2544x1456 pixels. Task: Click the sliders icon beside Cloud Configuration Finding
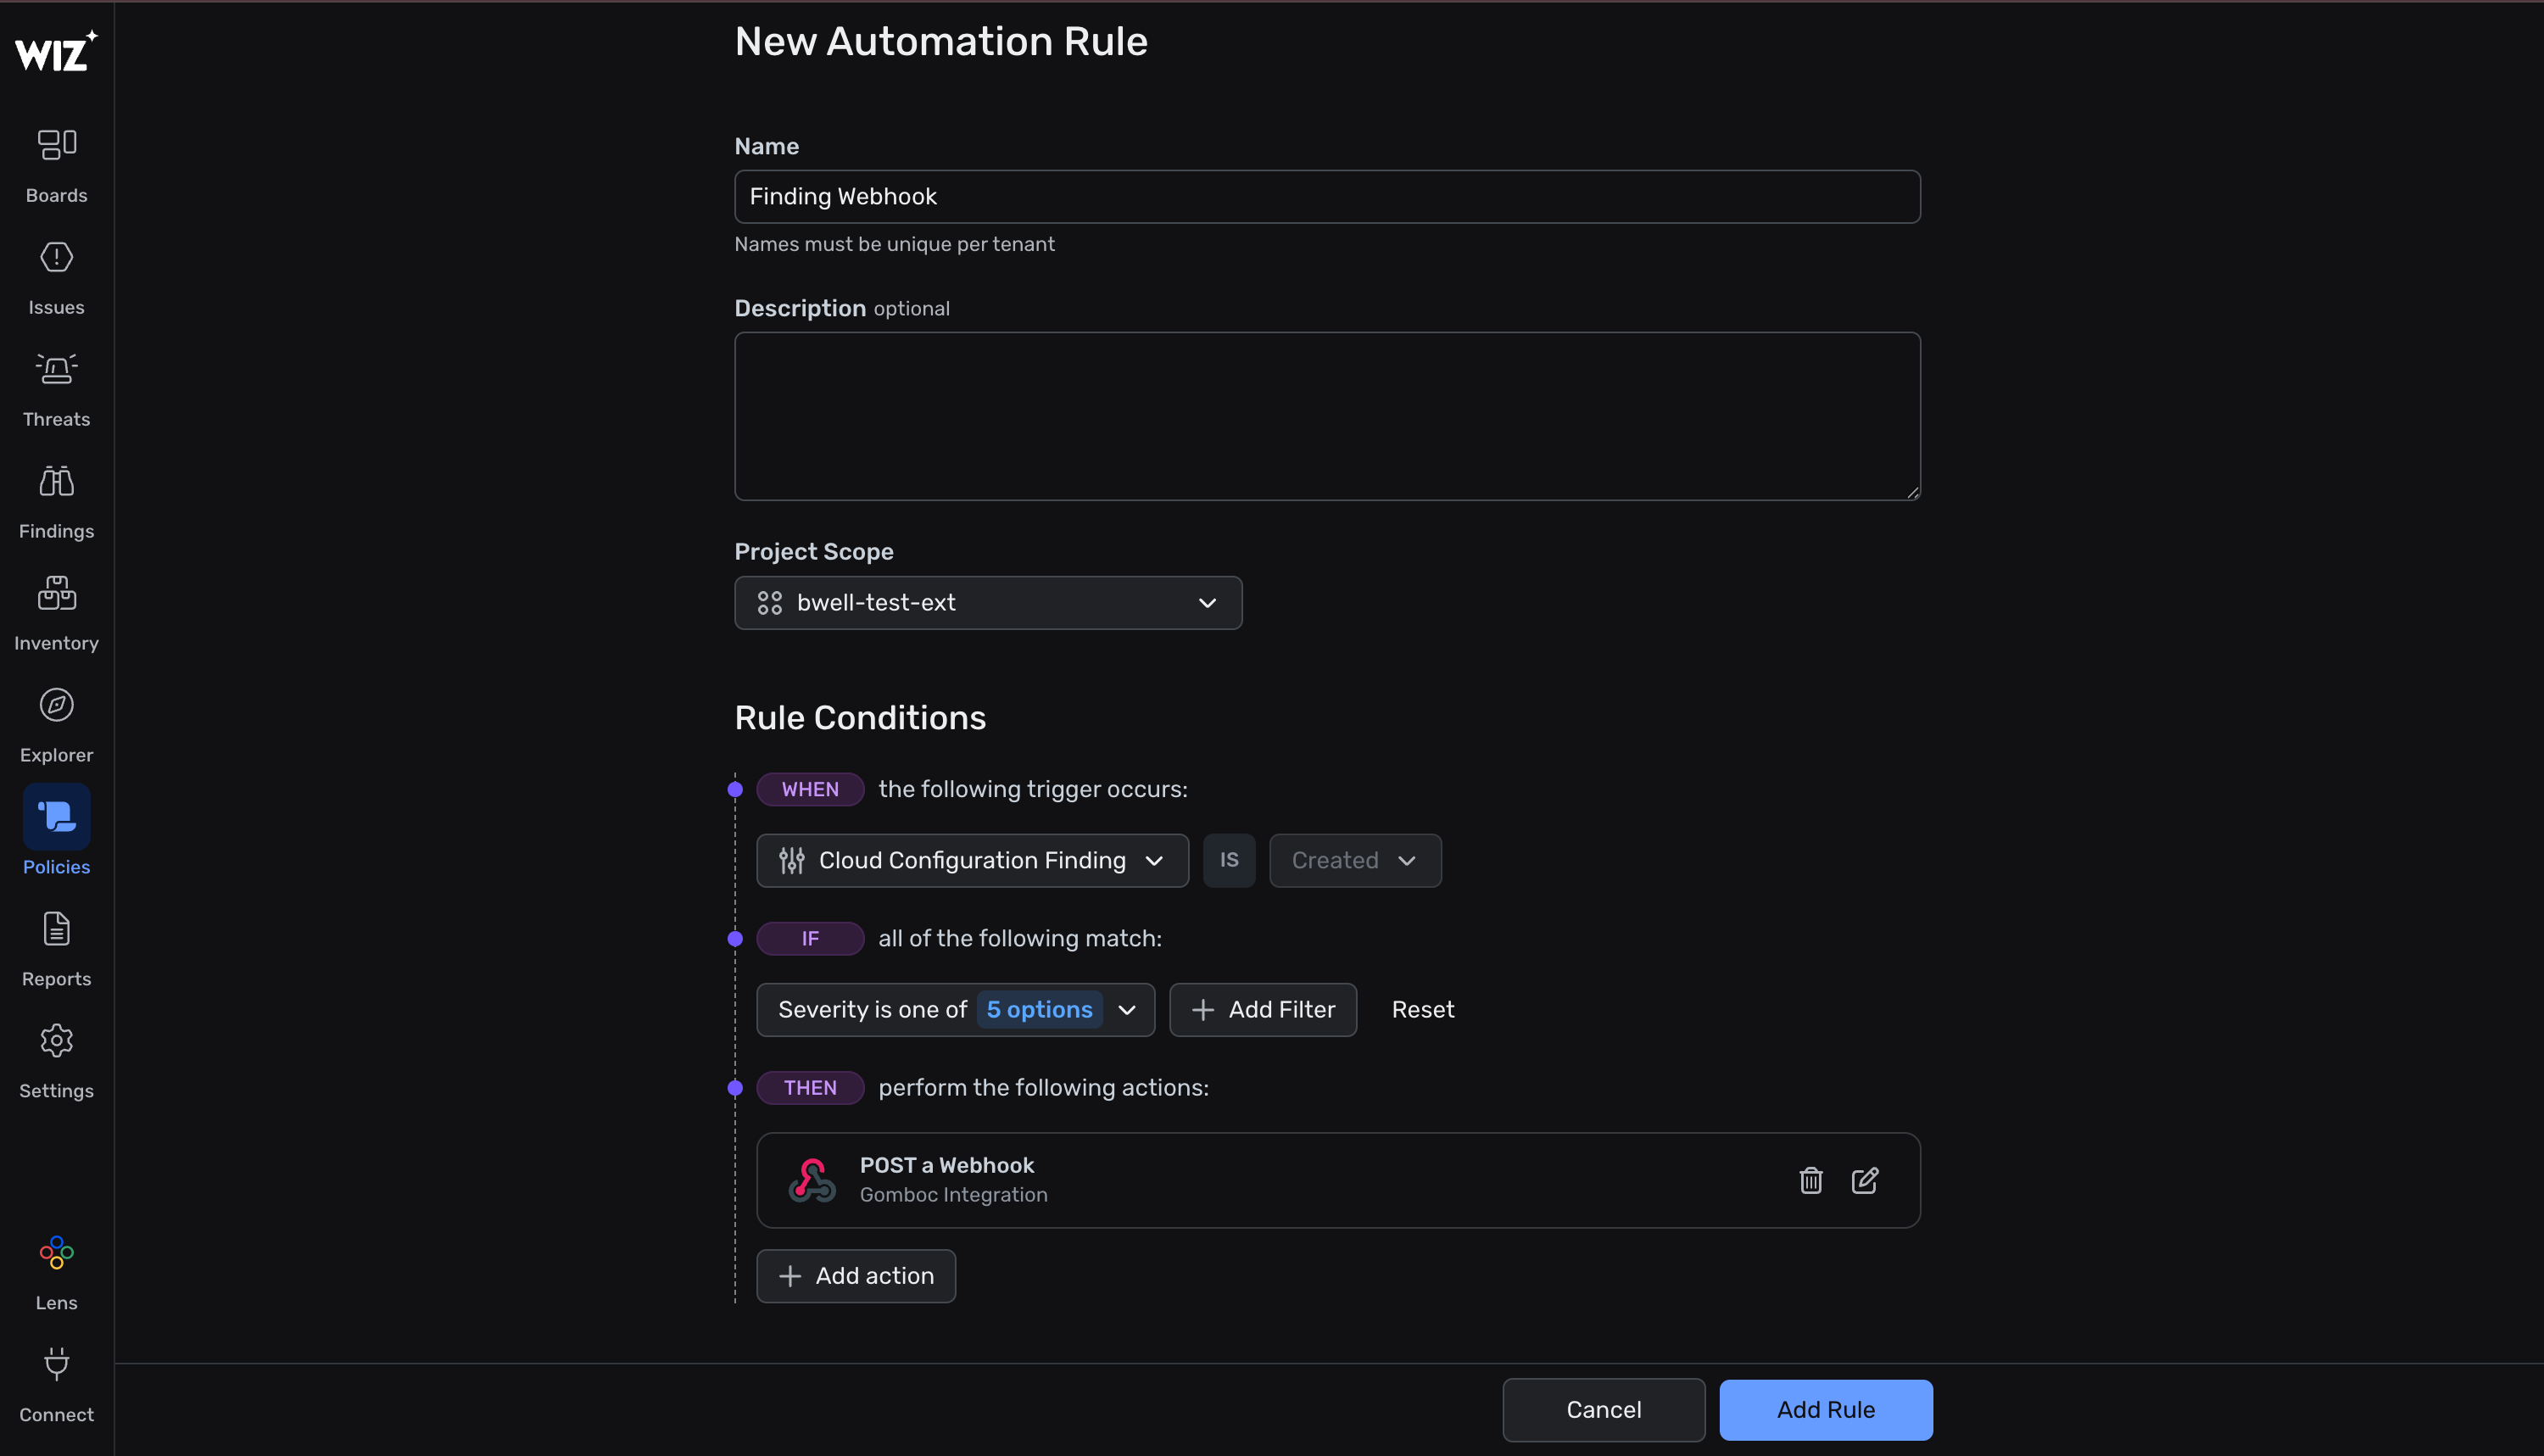tap(792, 860)
